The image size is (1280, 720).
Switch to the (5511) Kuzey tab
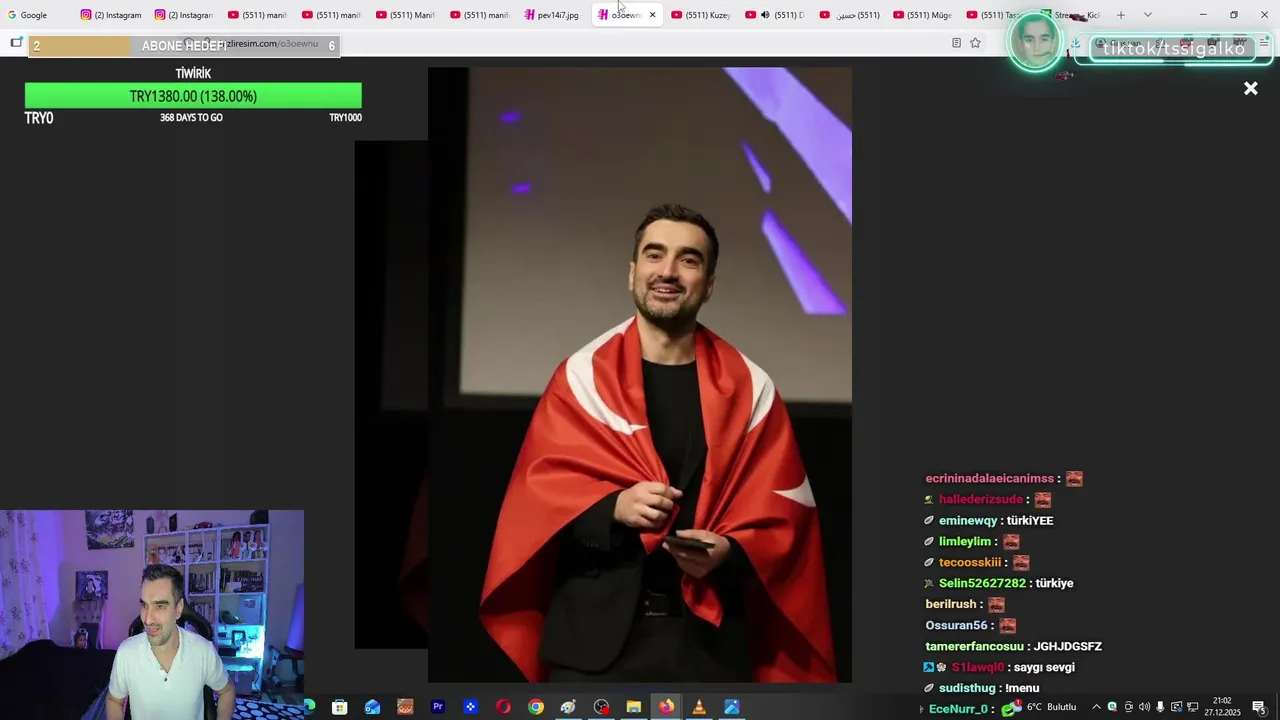(700, 15)
